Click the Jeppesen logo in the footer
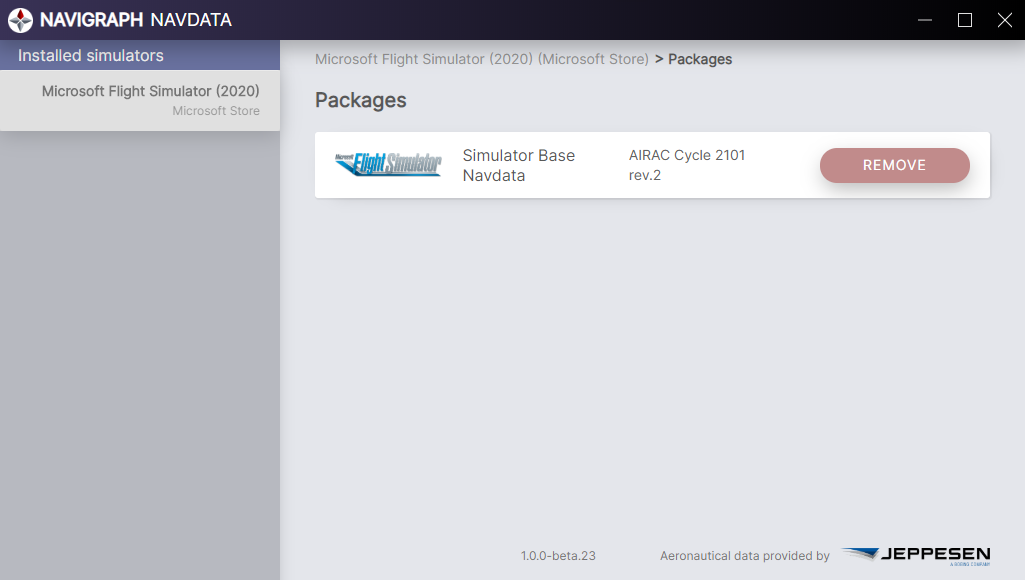 coord(916,555)
